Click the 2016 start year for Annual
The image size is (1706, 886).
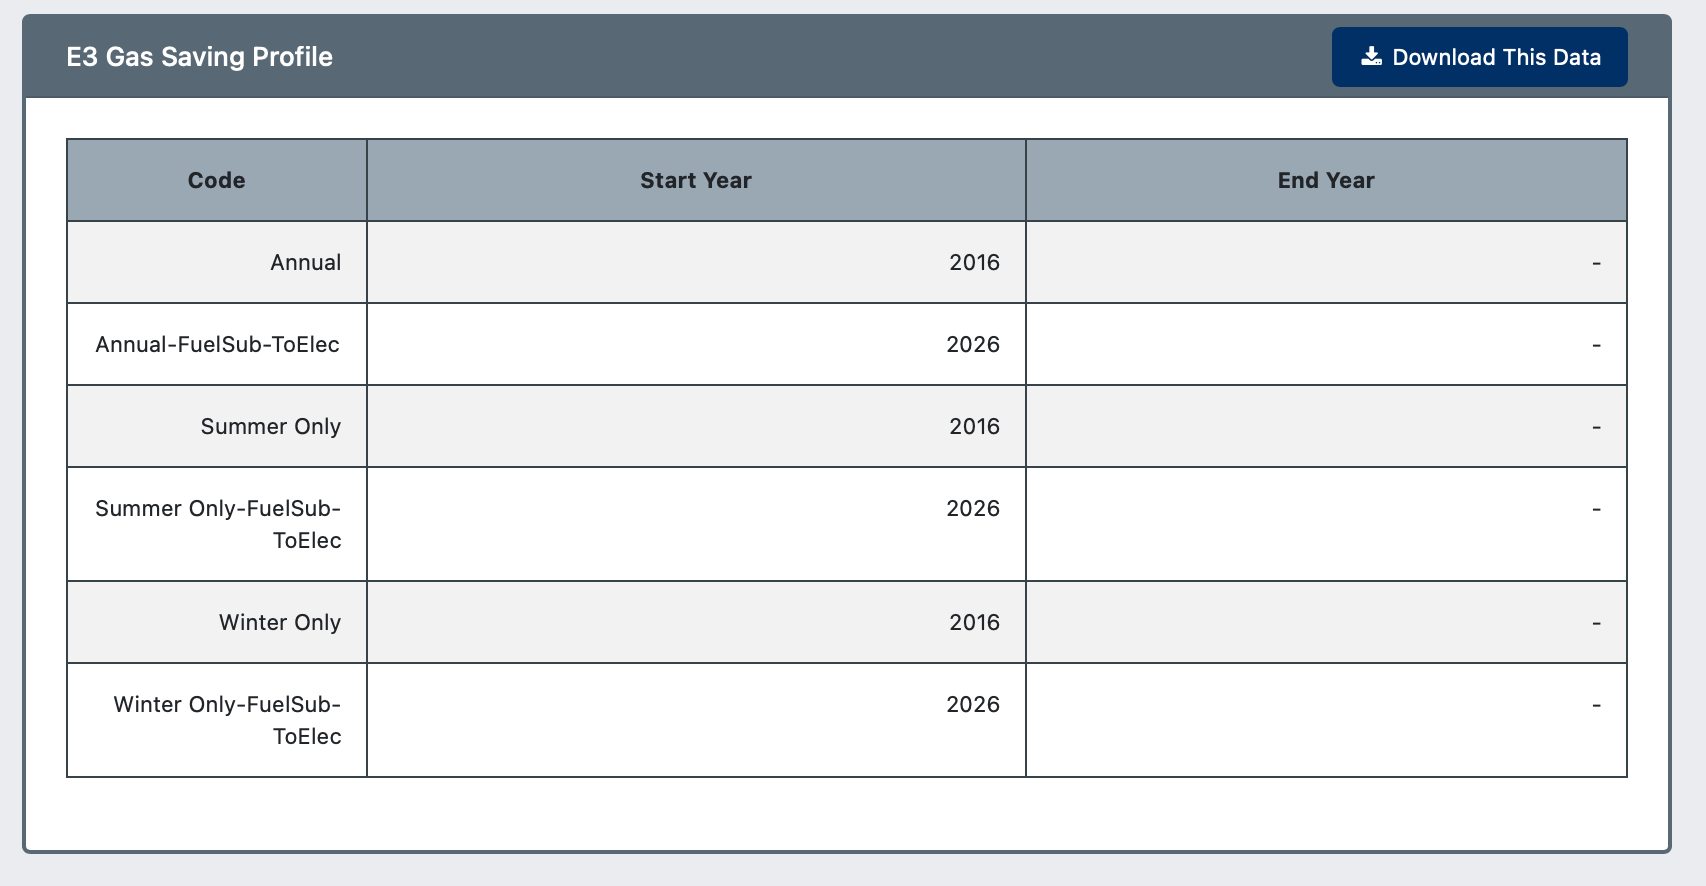(974, 262)
